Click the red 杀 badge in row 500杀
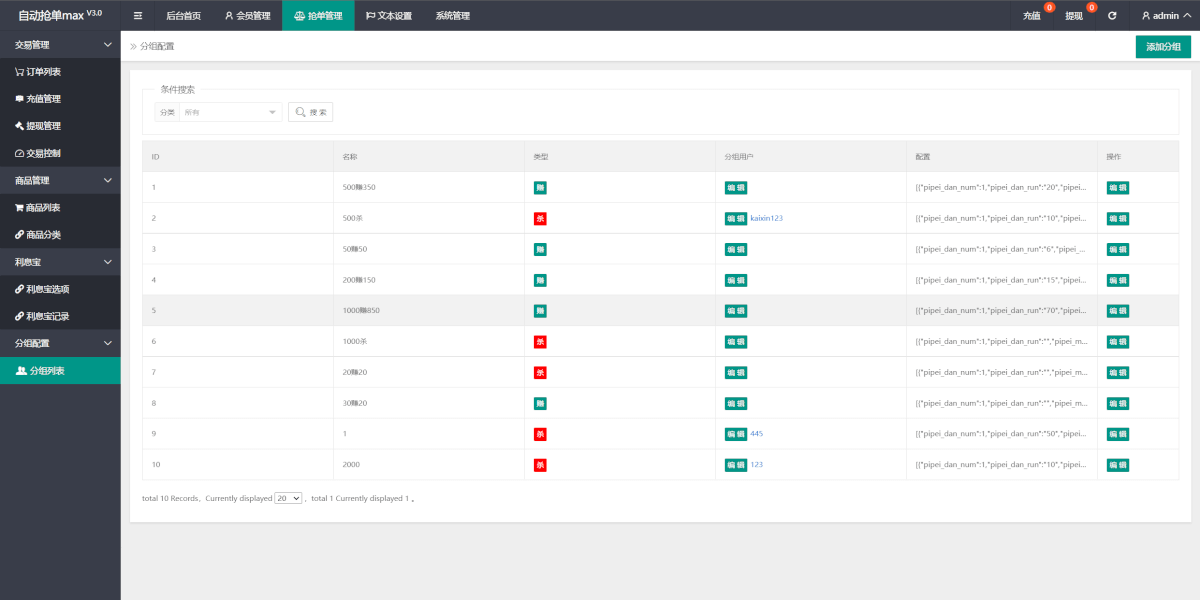Image resolution: width=1200 pixels, height=600 pixels. [x=540, y=219]
